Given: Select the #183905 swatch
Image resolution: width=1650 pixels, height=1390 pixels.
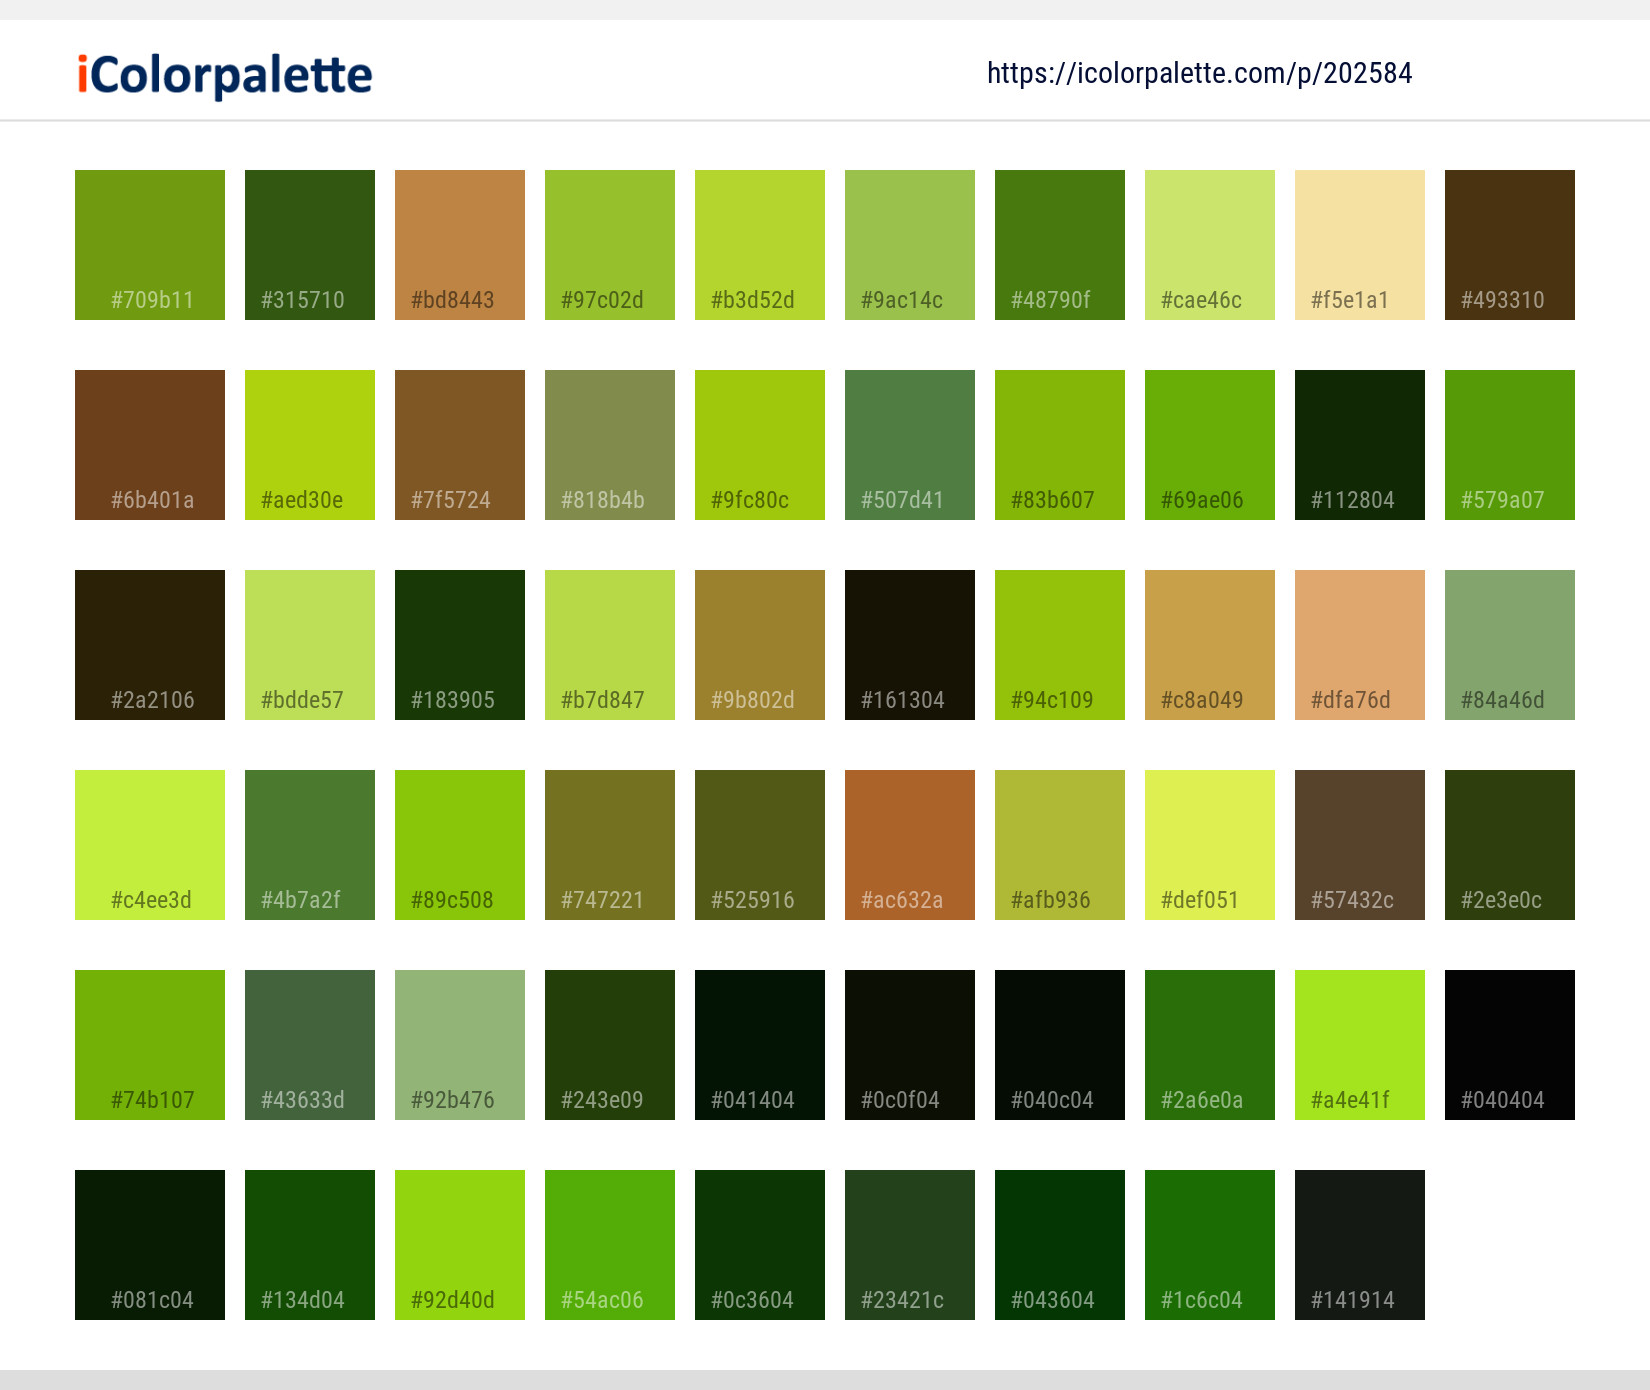Looking at the screenshot, I should (460, 645).
